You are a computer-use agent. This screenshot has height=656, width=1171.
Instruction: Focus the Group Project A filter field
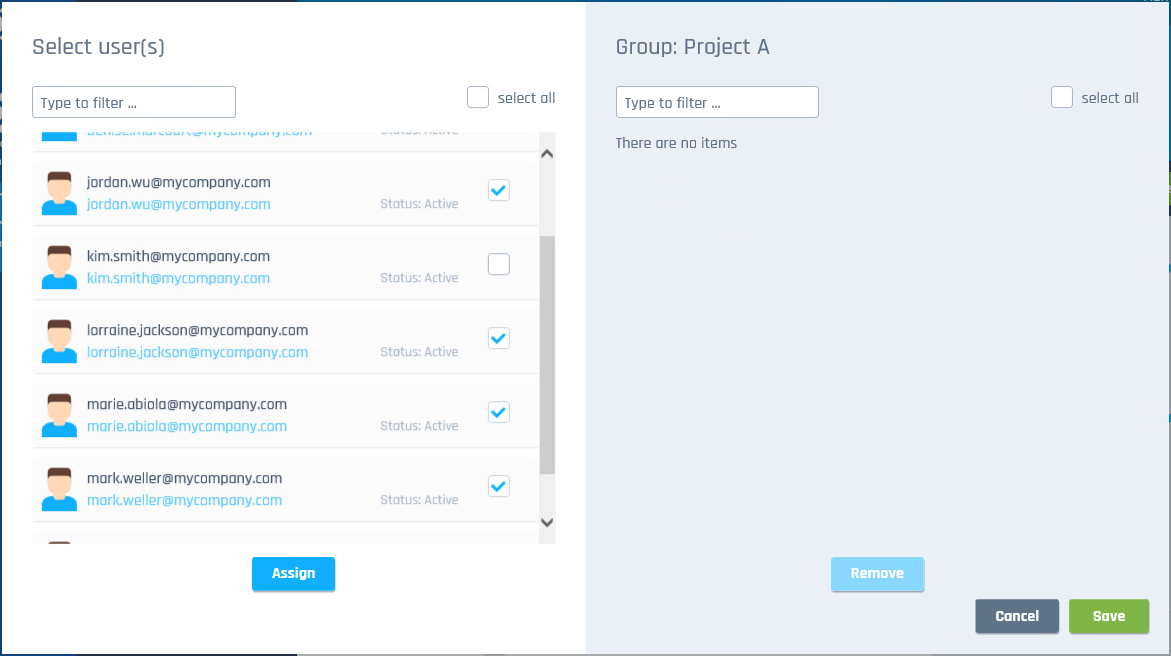[717, 102]
